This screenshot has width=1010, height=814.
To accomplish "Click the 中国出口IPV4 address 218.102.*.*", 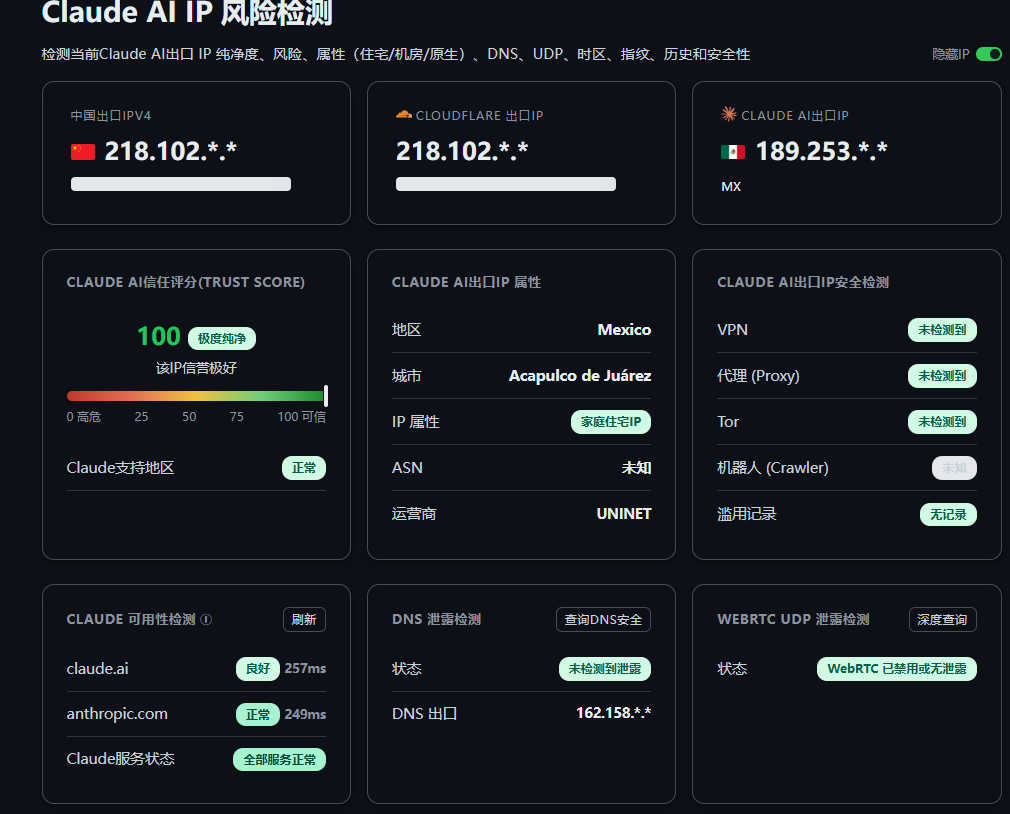I will pyautogui.click(x=171, y=151).
